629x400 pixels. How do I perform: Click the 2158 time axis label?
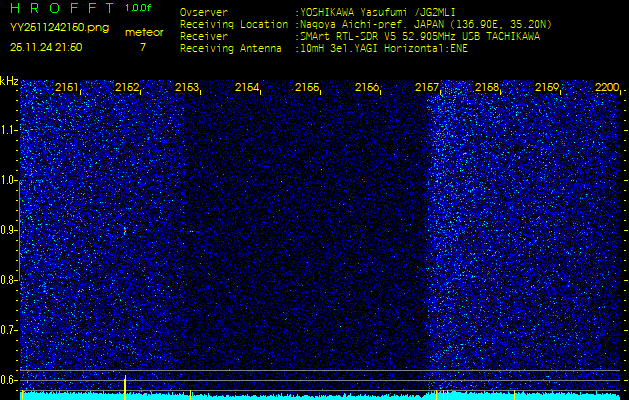[x=487, y=87]
